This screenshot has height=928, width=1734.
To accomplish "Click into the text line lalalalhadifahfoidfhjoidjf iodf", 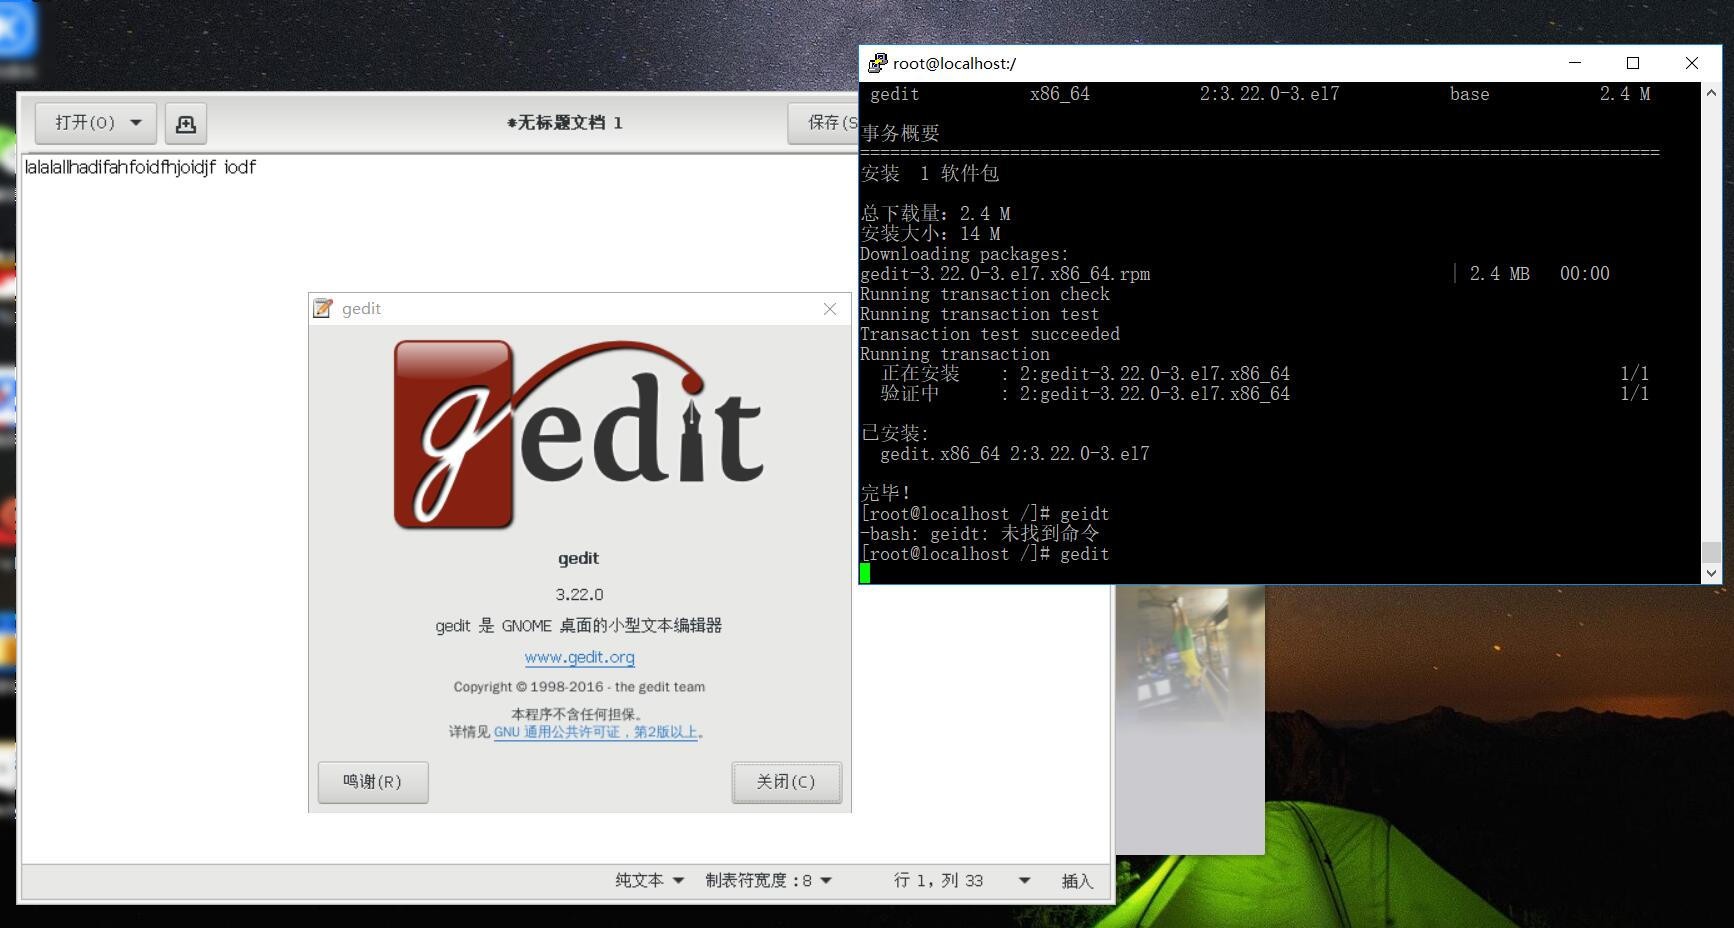I will tap(140, 167).
